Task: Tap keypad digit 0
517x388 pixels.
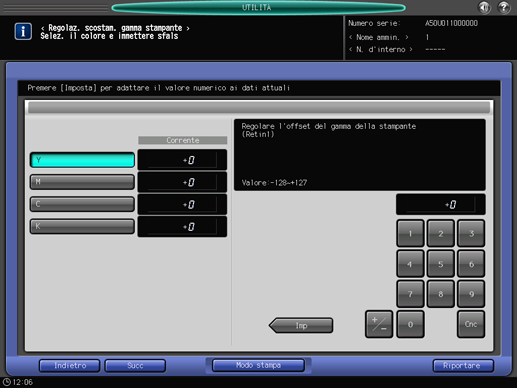Action: (x=410, y=324)
